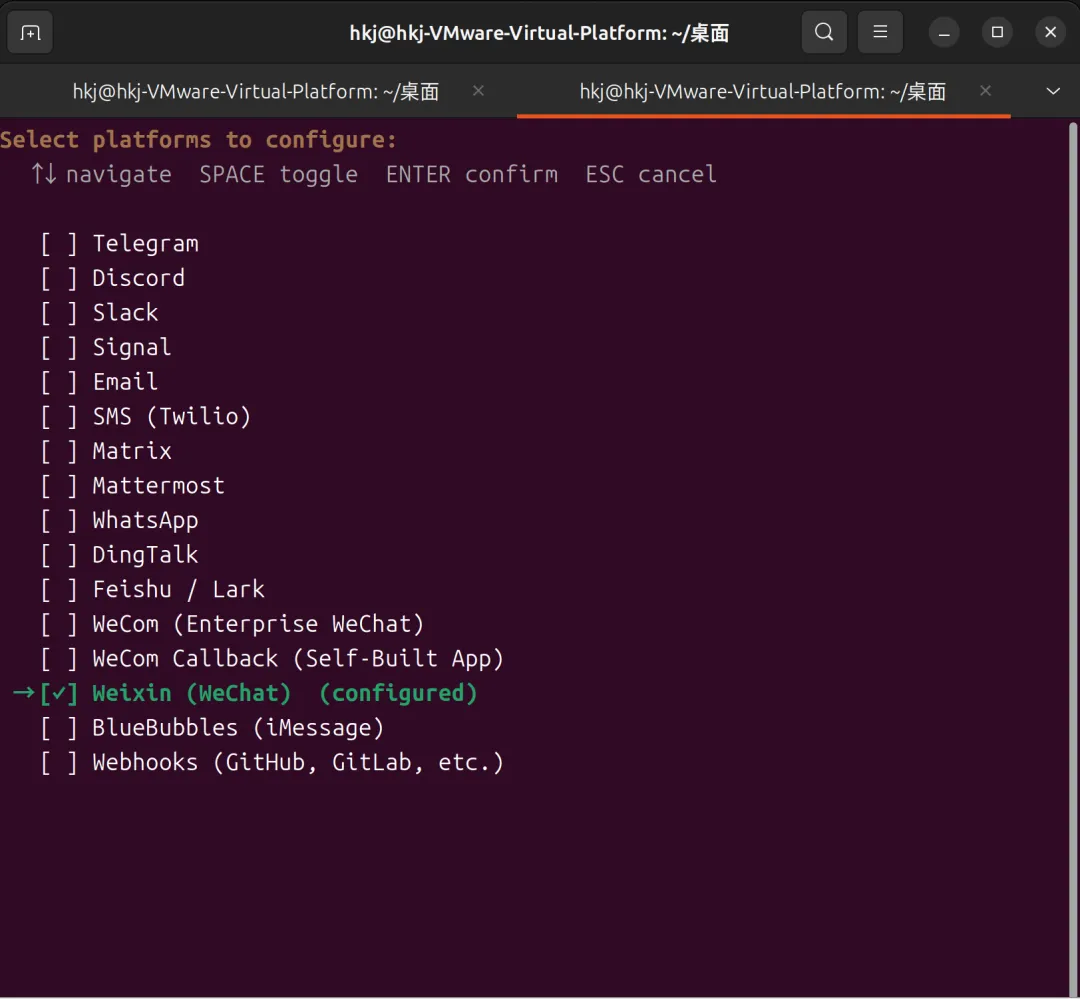Click the Telegram label text

click(x=145, y=244)
